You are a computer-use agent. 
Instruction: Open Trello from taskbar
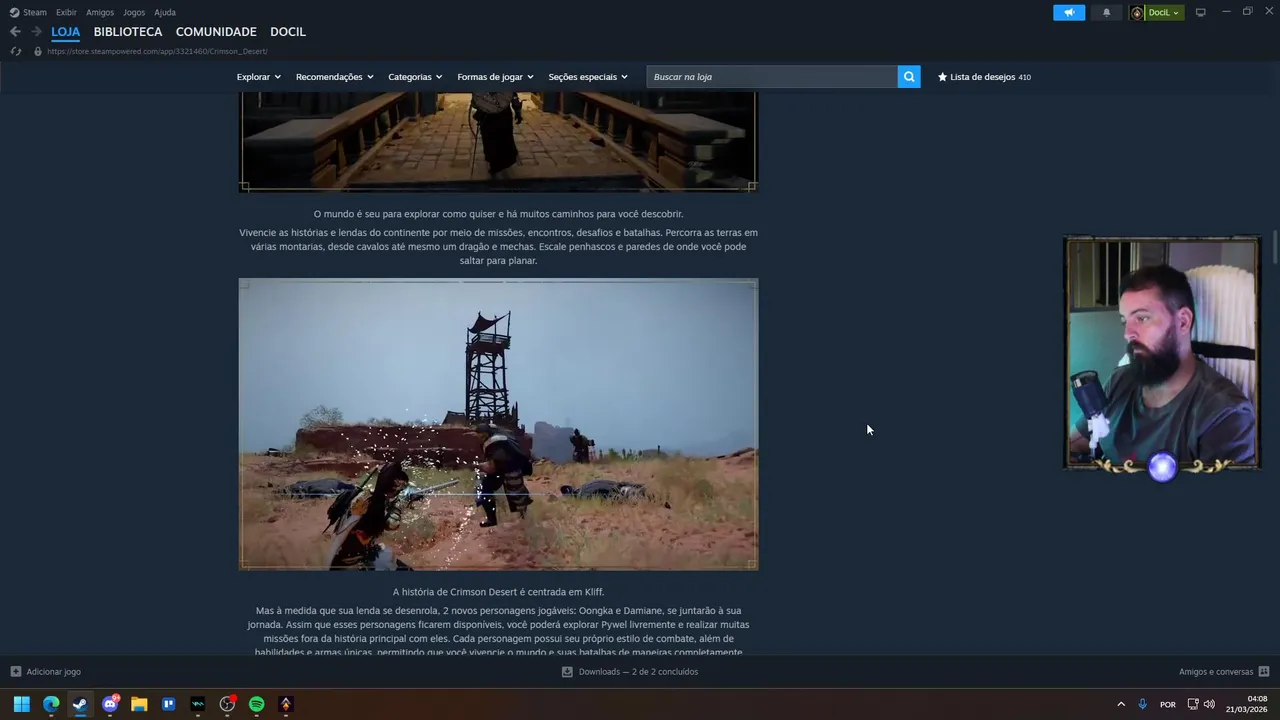click(x=168, y=704)
